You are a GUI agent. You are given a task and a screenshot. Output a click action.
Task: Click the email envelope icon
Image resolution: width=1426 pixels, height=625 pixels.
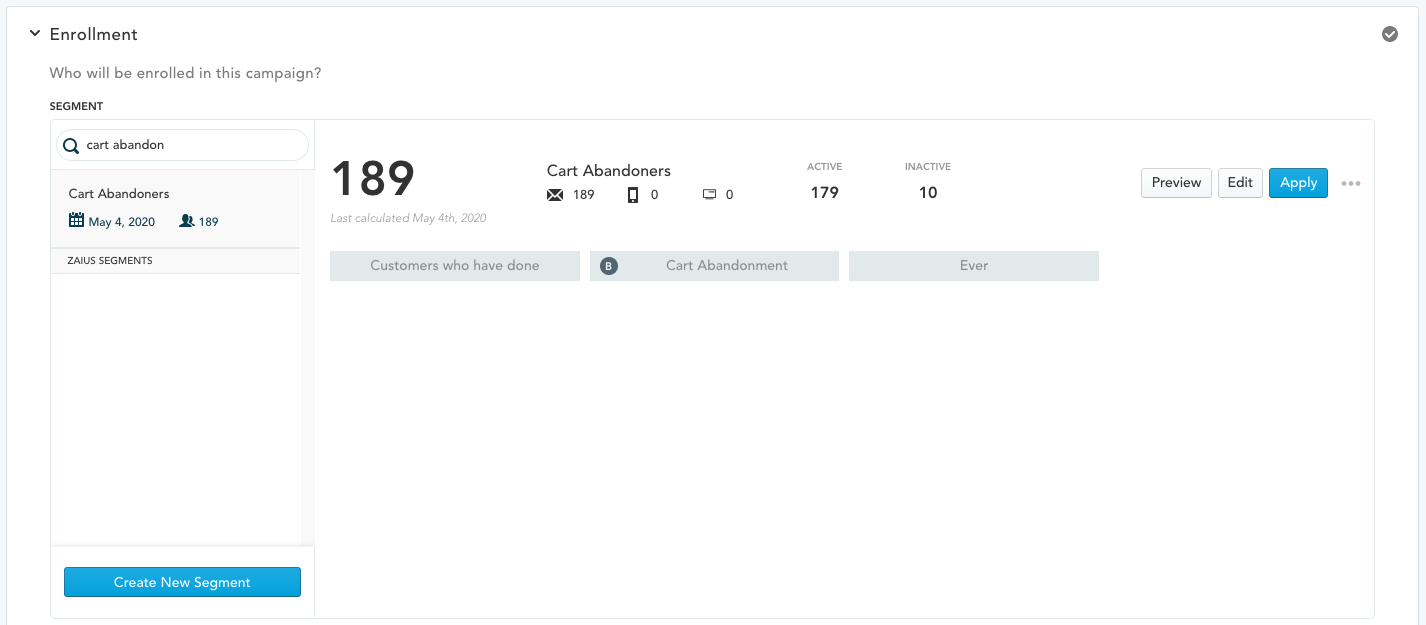pyautogui.click(x=555, y=195)
